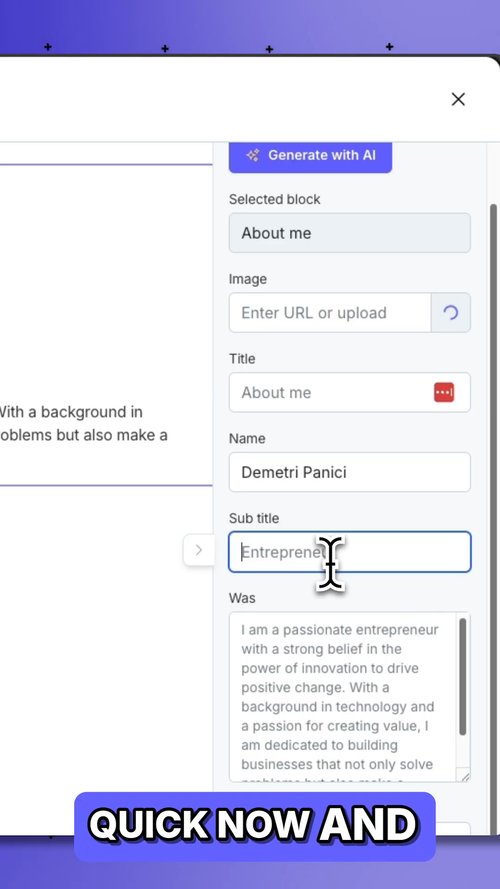Click the Generate with AI button
This screenshot has width=500, height=889.
click(x=310, y=156)
